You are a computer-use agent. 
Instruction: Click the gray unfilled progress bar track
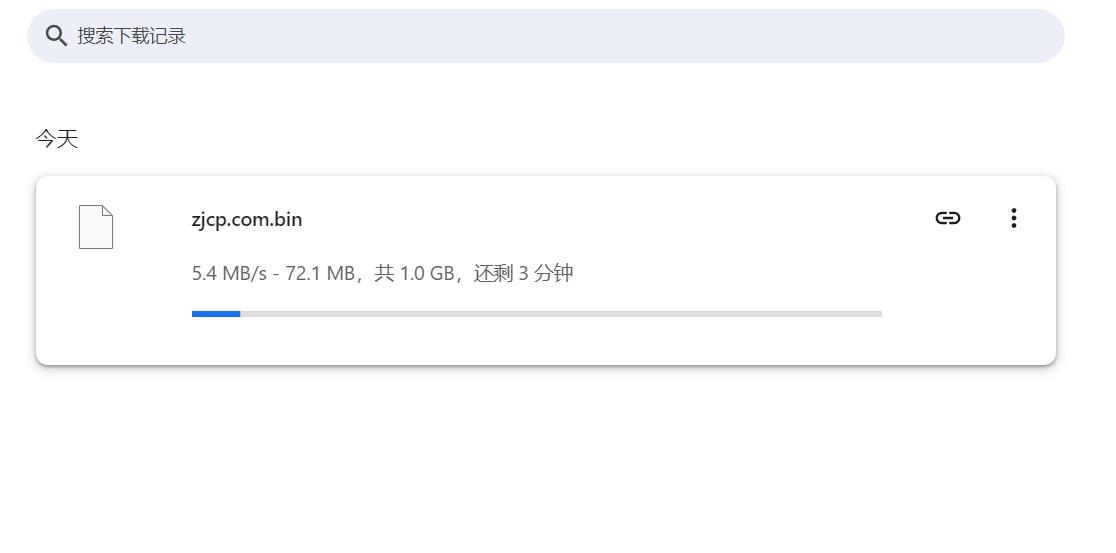click(x=560, y=314)
